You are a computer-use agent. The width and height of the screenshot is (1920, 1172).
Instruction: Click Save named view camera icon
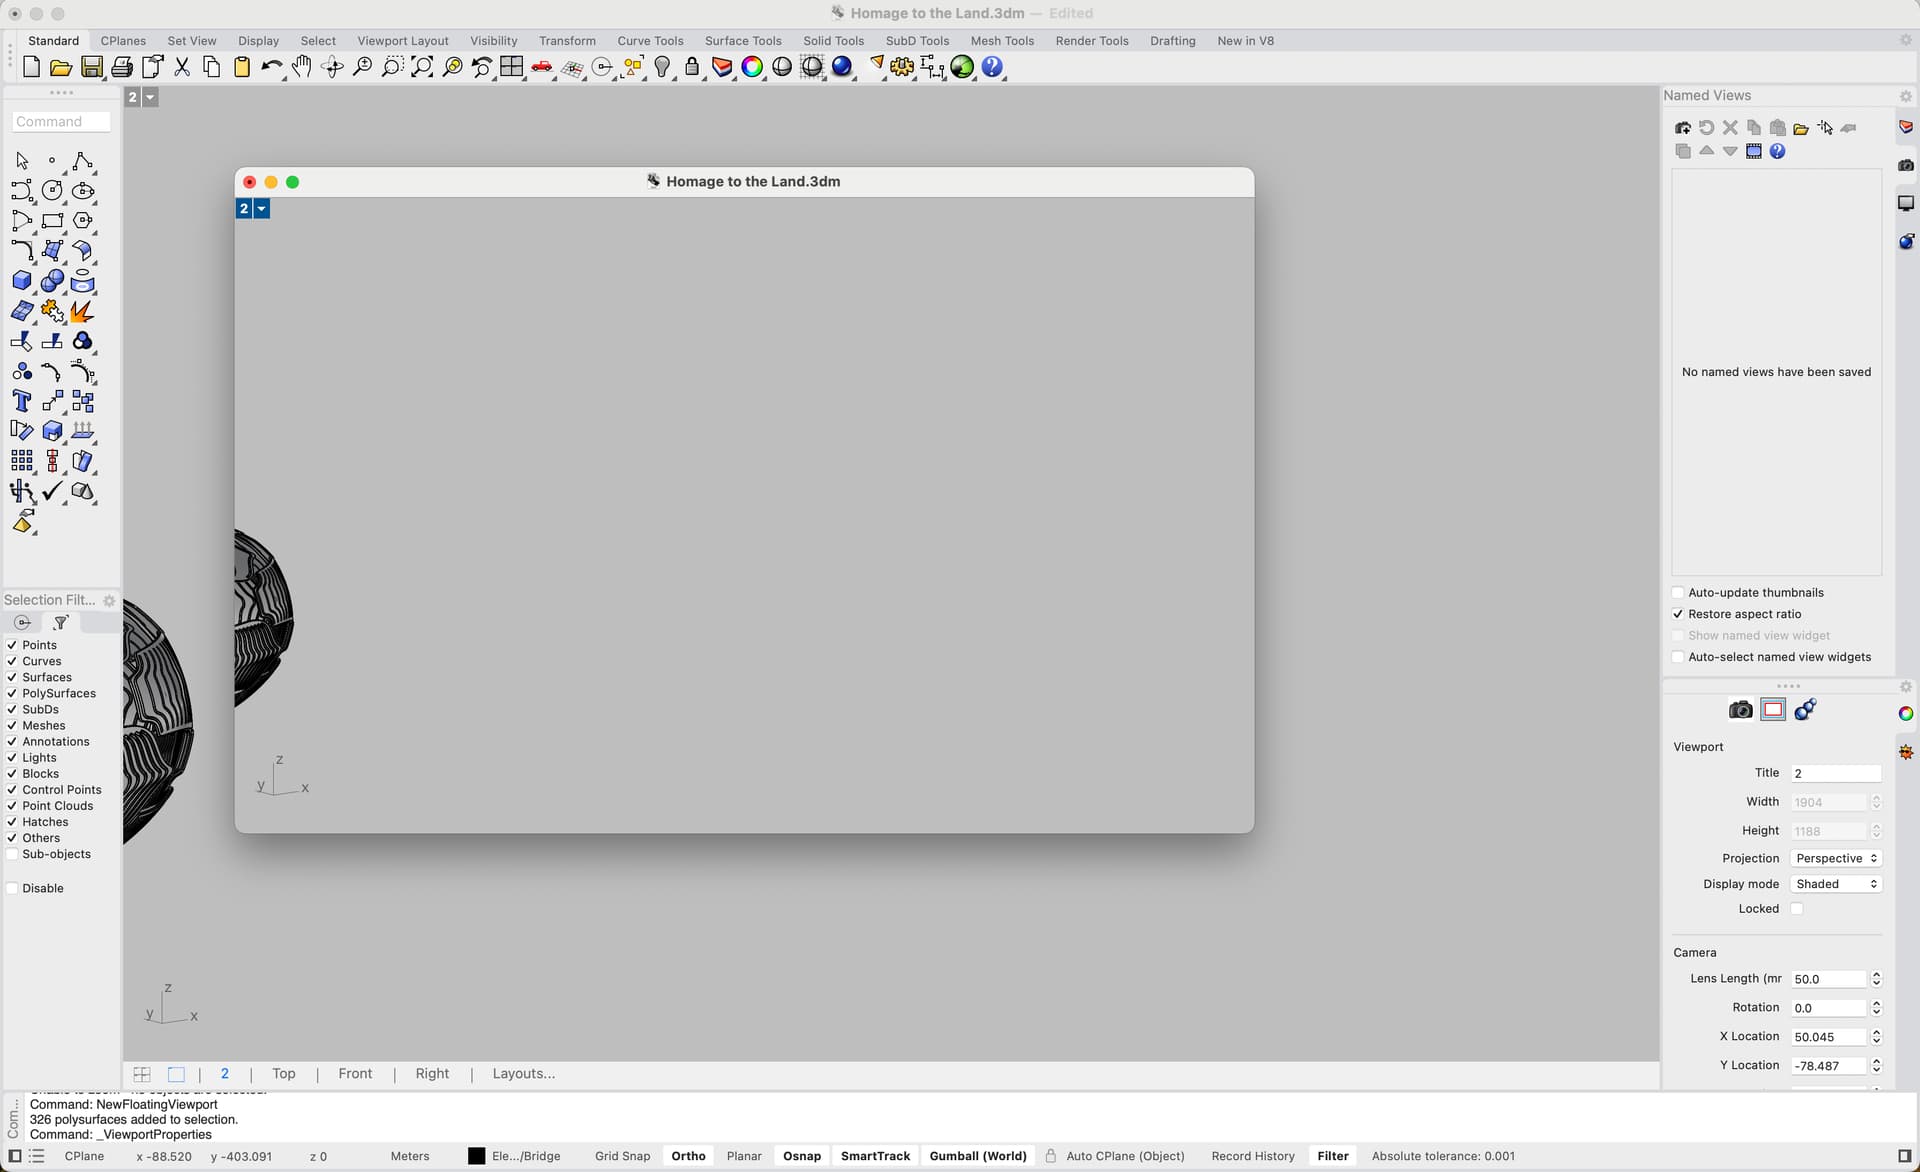pos(1682,128)
